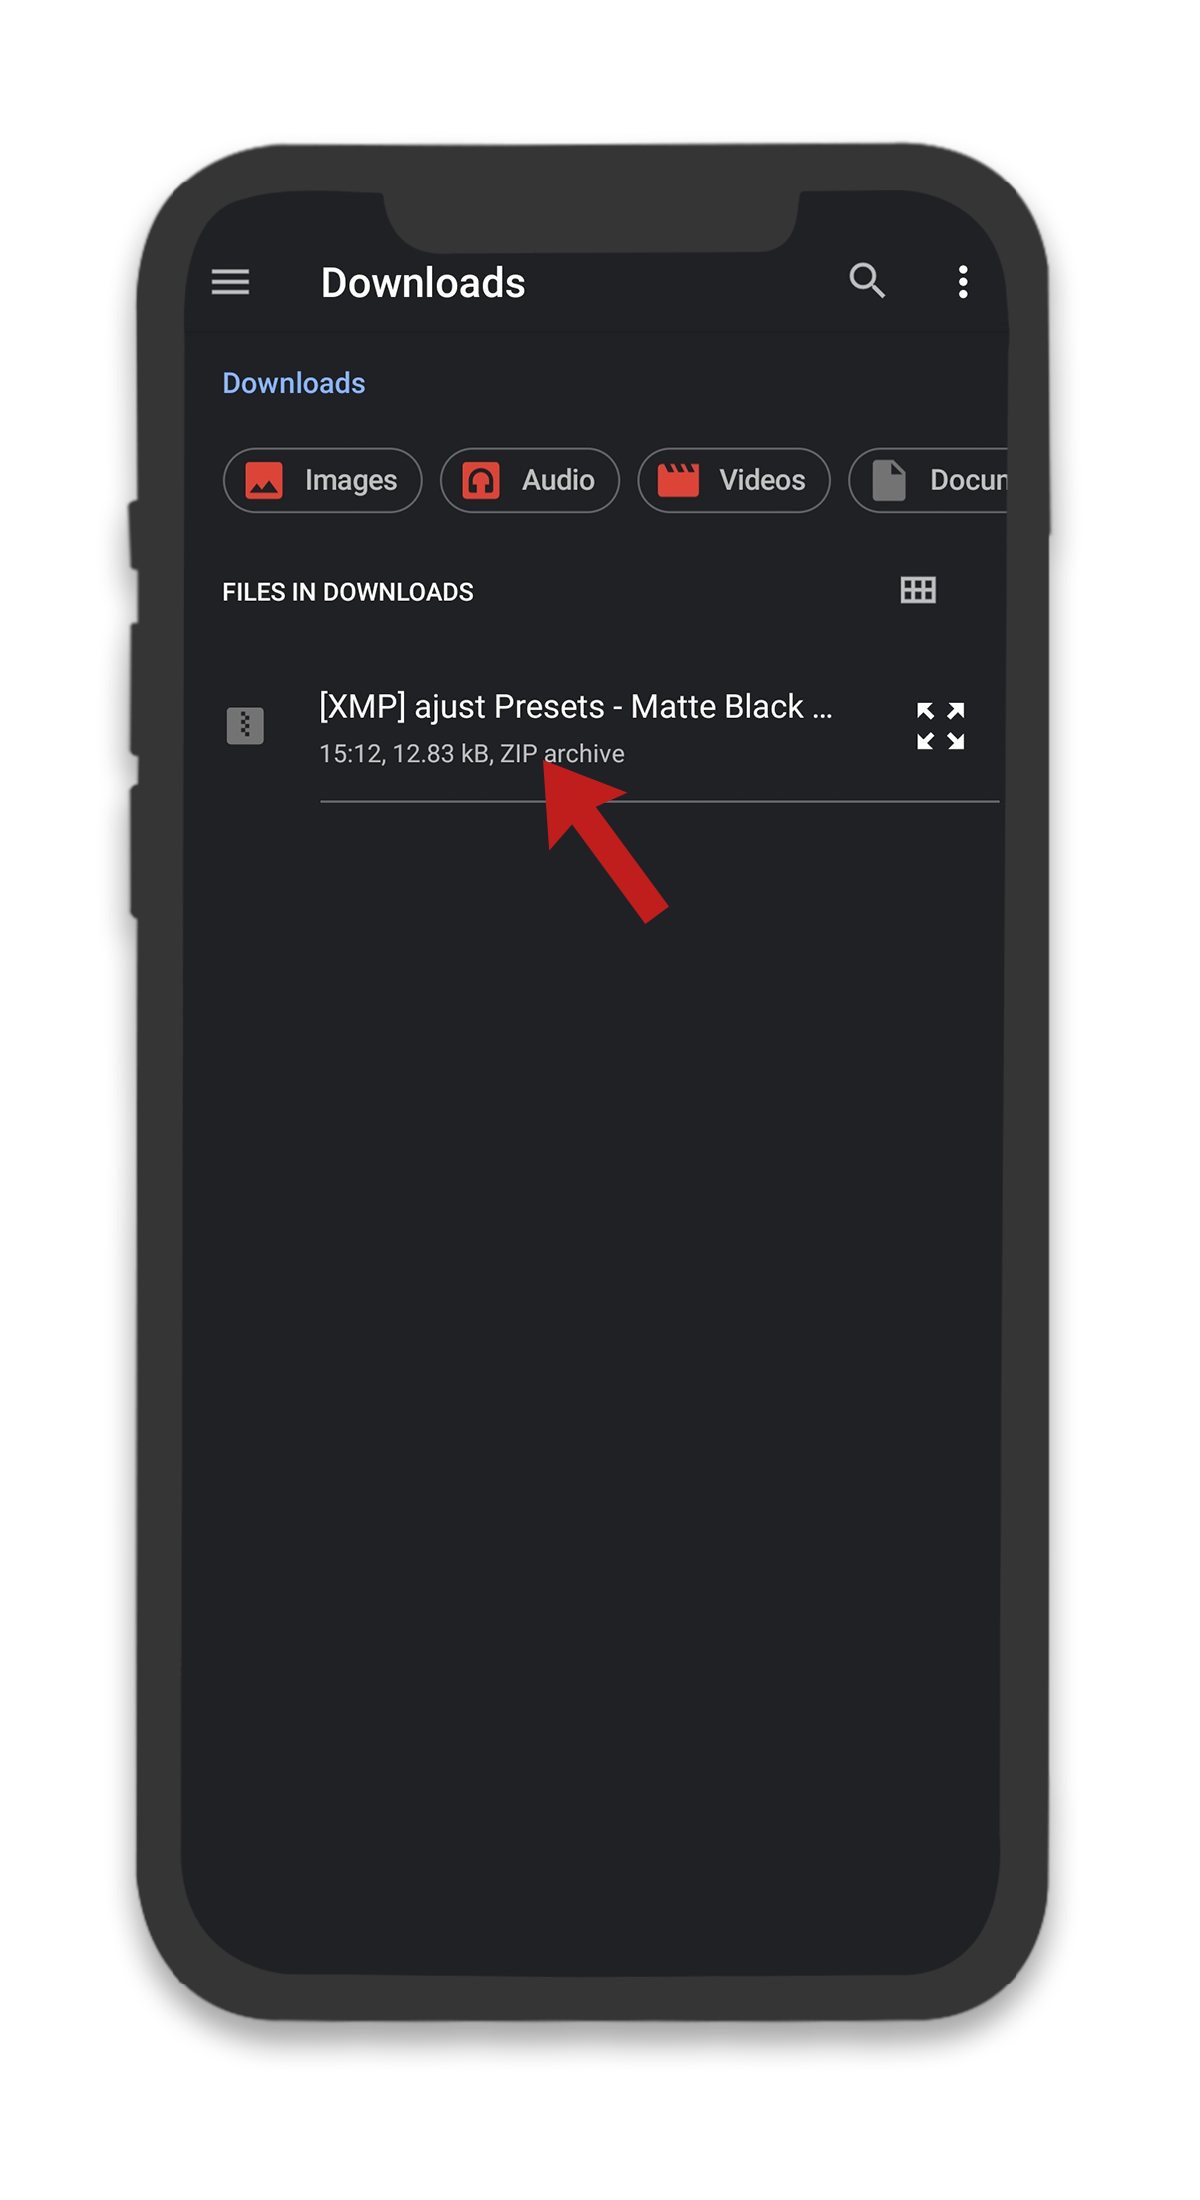Click the red Images picture icon

[x=264, y=480]
